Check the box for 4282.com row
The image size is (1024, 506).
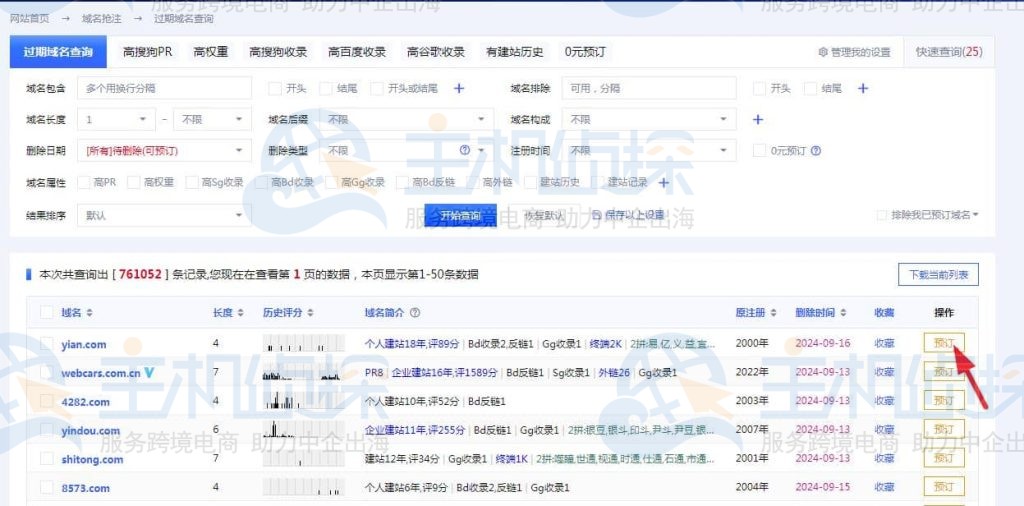(46, 401)
